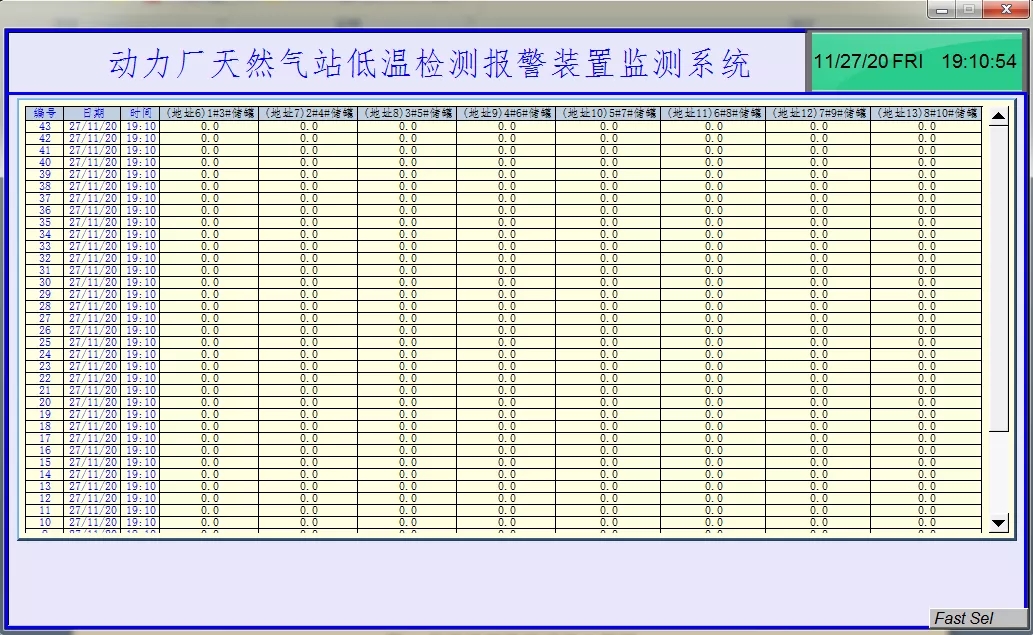
Task: Click the system title 动力厂天然气站低温检测报警装置监测系统
Action: pos(429,65)
